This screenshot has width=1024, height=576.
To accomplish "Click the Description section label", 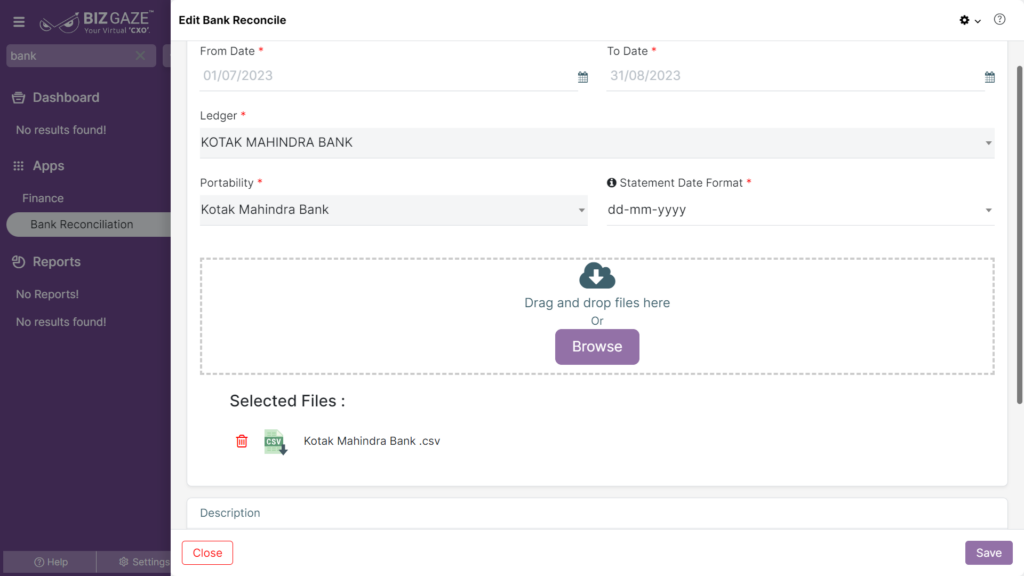I will pos(230,513).
